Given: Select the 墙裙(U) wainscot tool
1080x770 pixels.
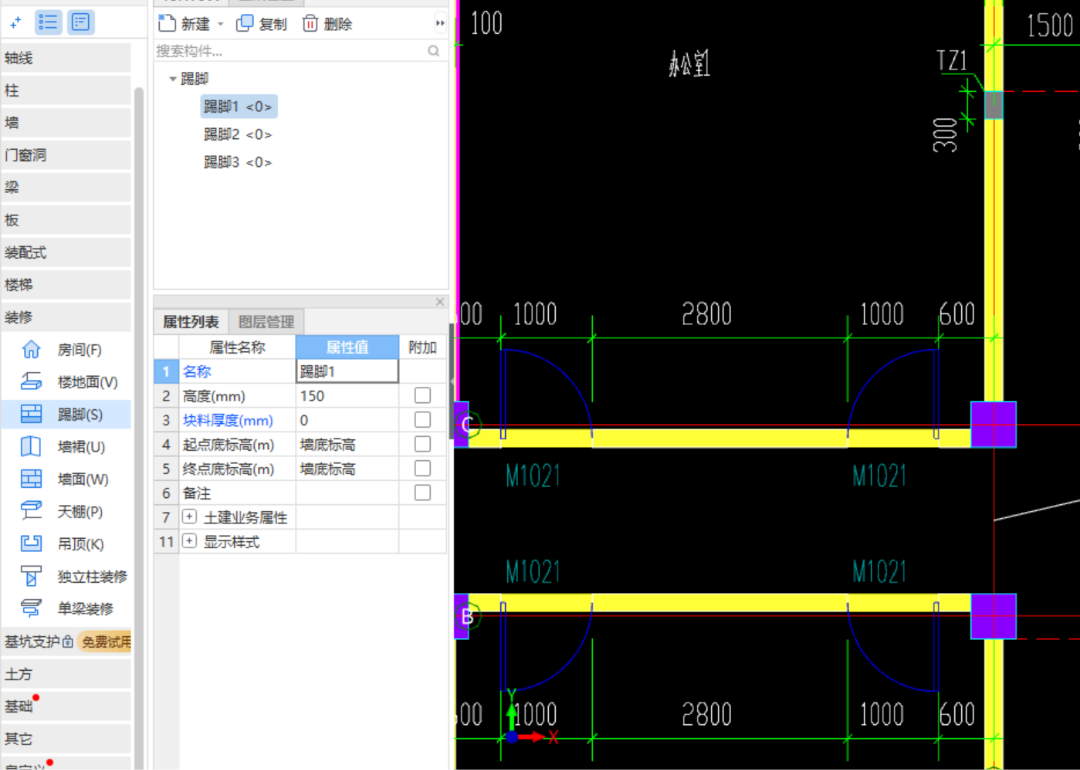Looking at the screenshot, I should [x=65, y=447].
